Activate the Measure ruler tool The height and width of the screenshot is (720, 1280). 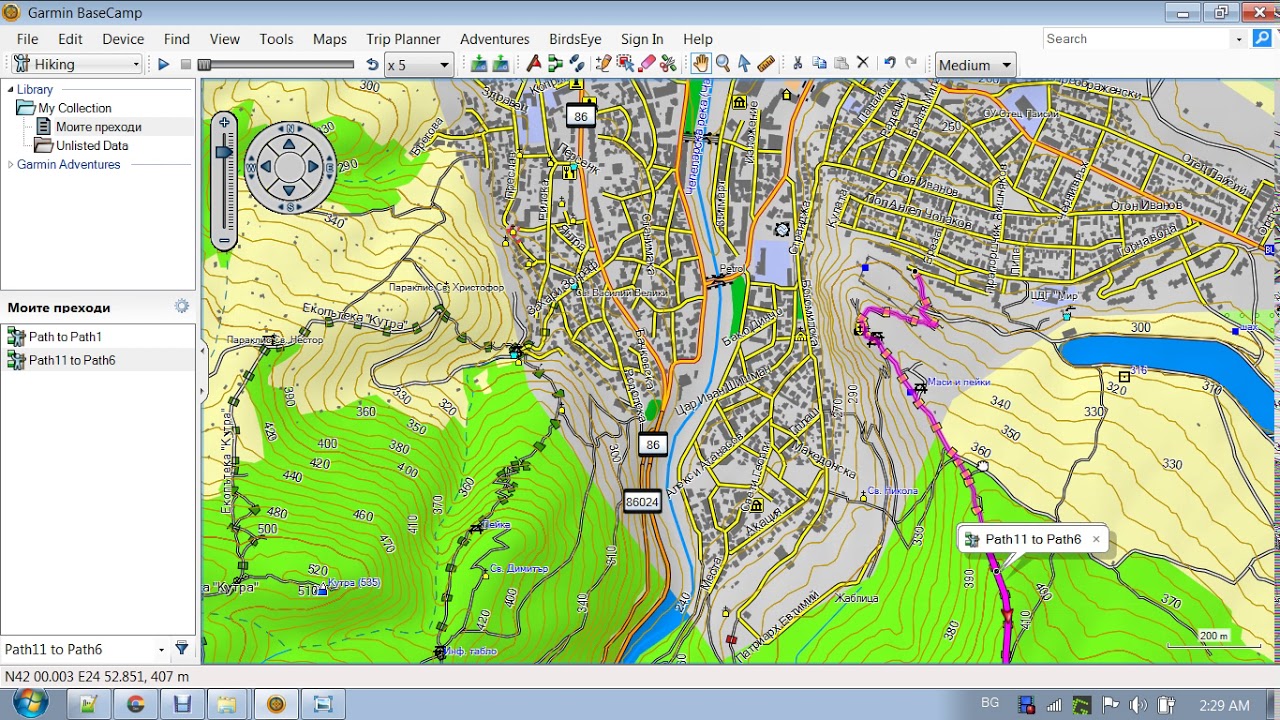pyautogui.click(x=766, y=64)
